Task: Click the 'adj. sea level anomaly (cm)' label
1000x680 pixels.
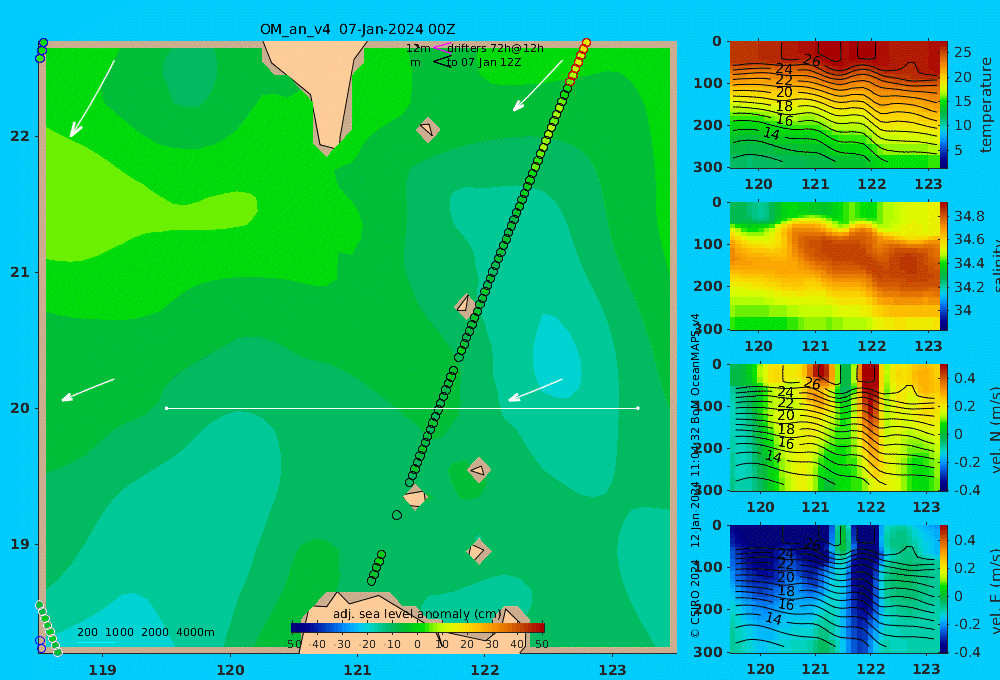Action: [417, 614]
